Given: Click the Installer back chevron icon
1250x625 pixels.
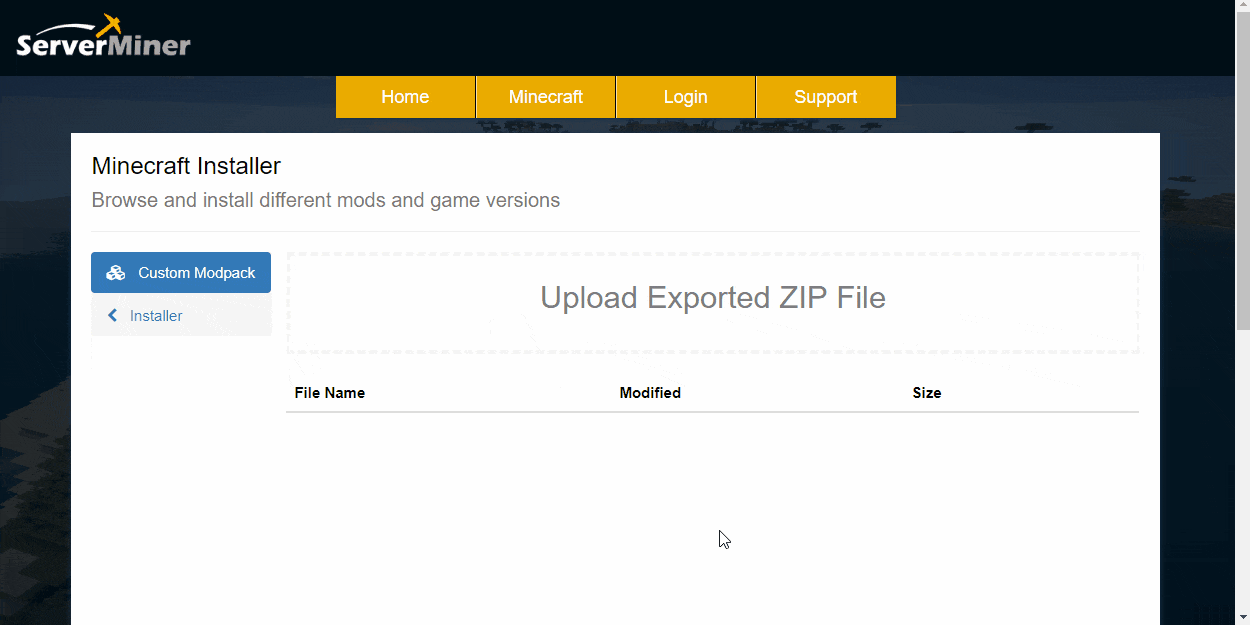Looking at the screenshot, I should coord(113,316).
